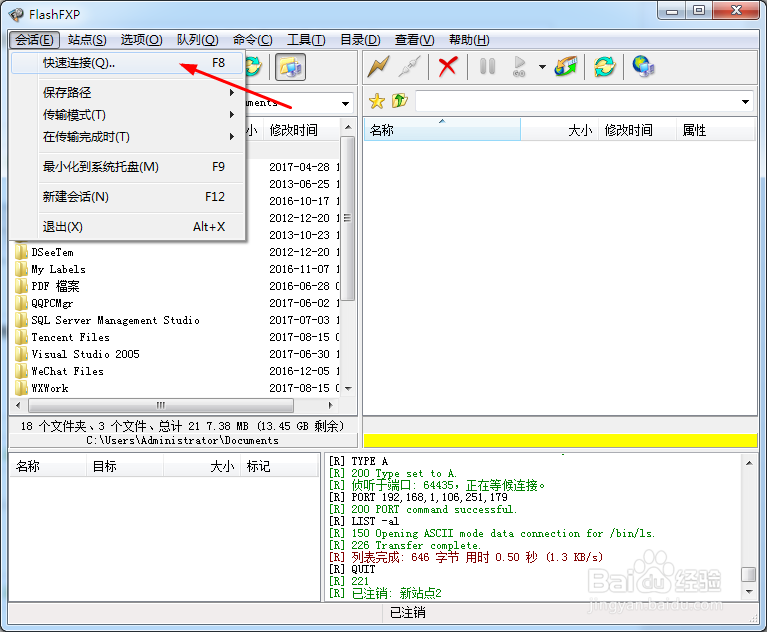Screen dimensions: 767x632
Task: Click the transfer folder arrows icon
Action: (565, 67)
